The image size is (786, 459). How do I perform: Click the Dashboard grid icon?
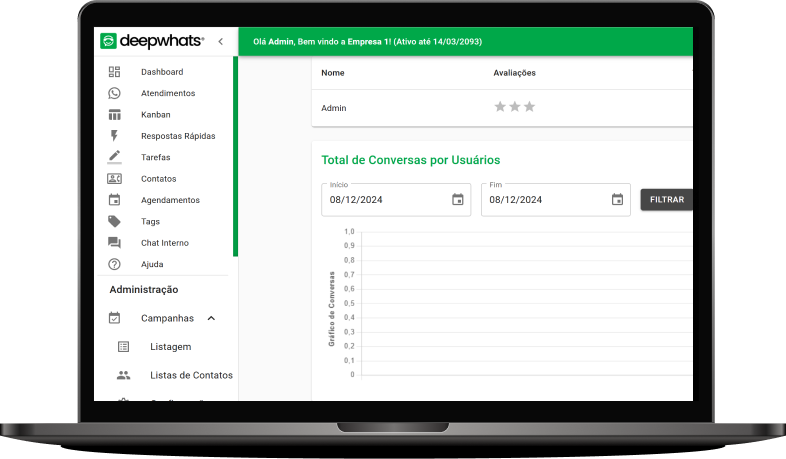pyautogui.click(x=114, y=72)
